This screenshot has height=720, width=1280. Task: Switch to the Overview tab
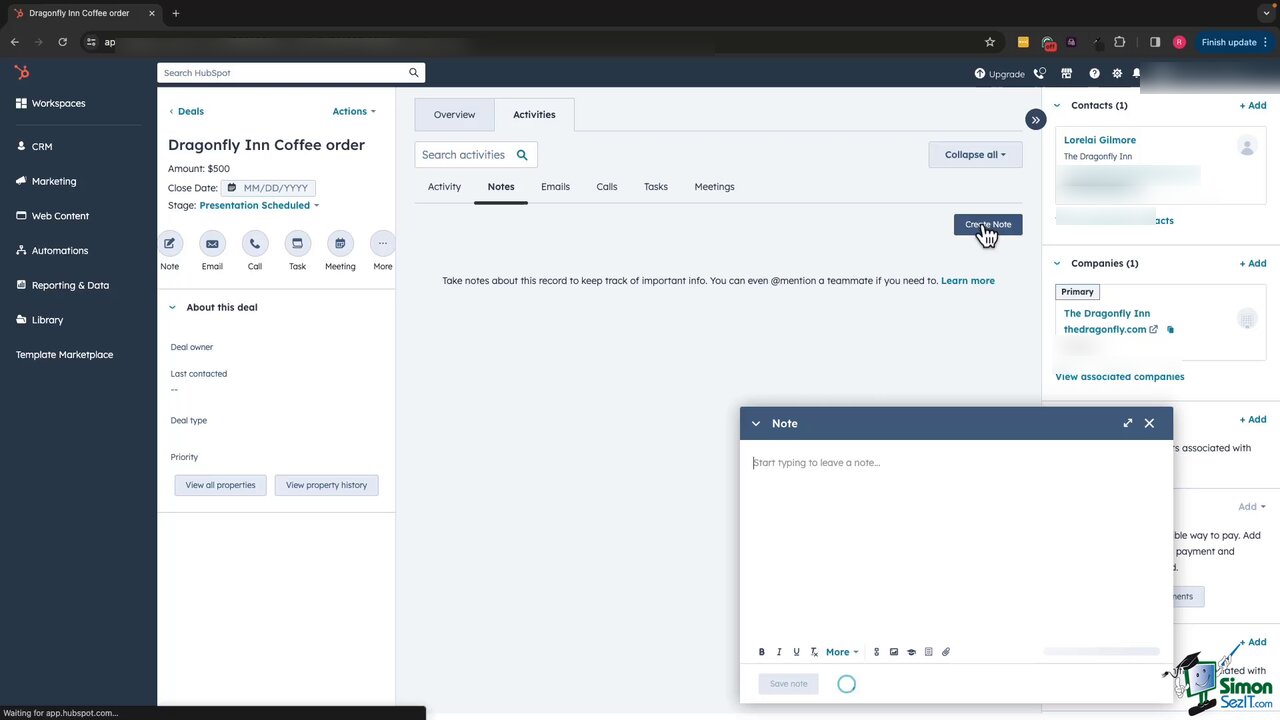tap(454, 115)
